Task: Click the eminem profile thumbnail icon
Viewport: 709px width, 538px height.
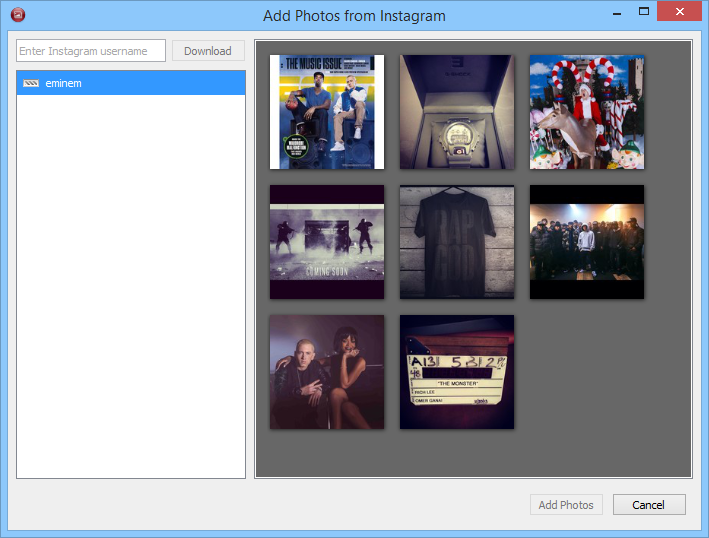Action: click(x=31, y=83)
